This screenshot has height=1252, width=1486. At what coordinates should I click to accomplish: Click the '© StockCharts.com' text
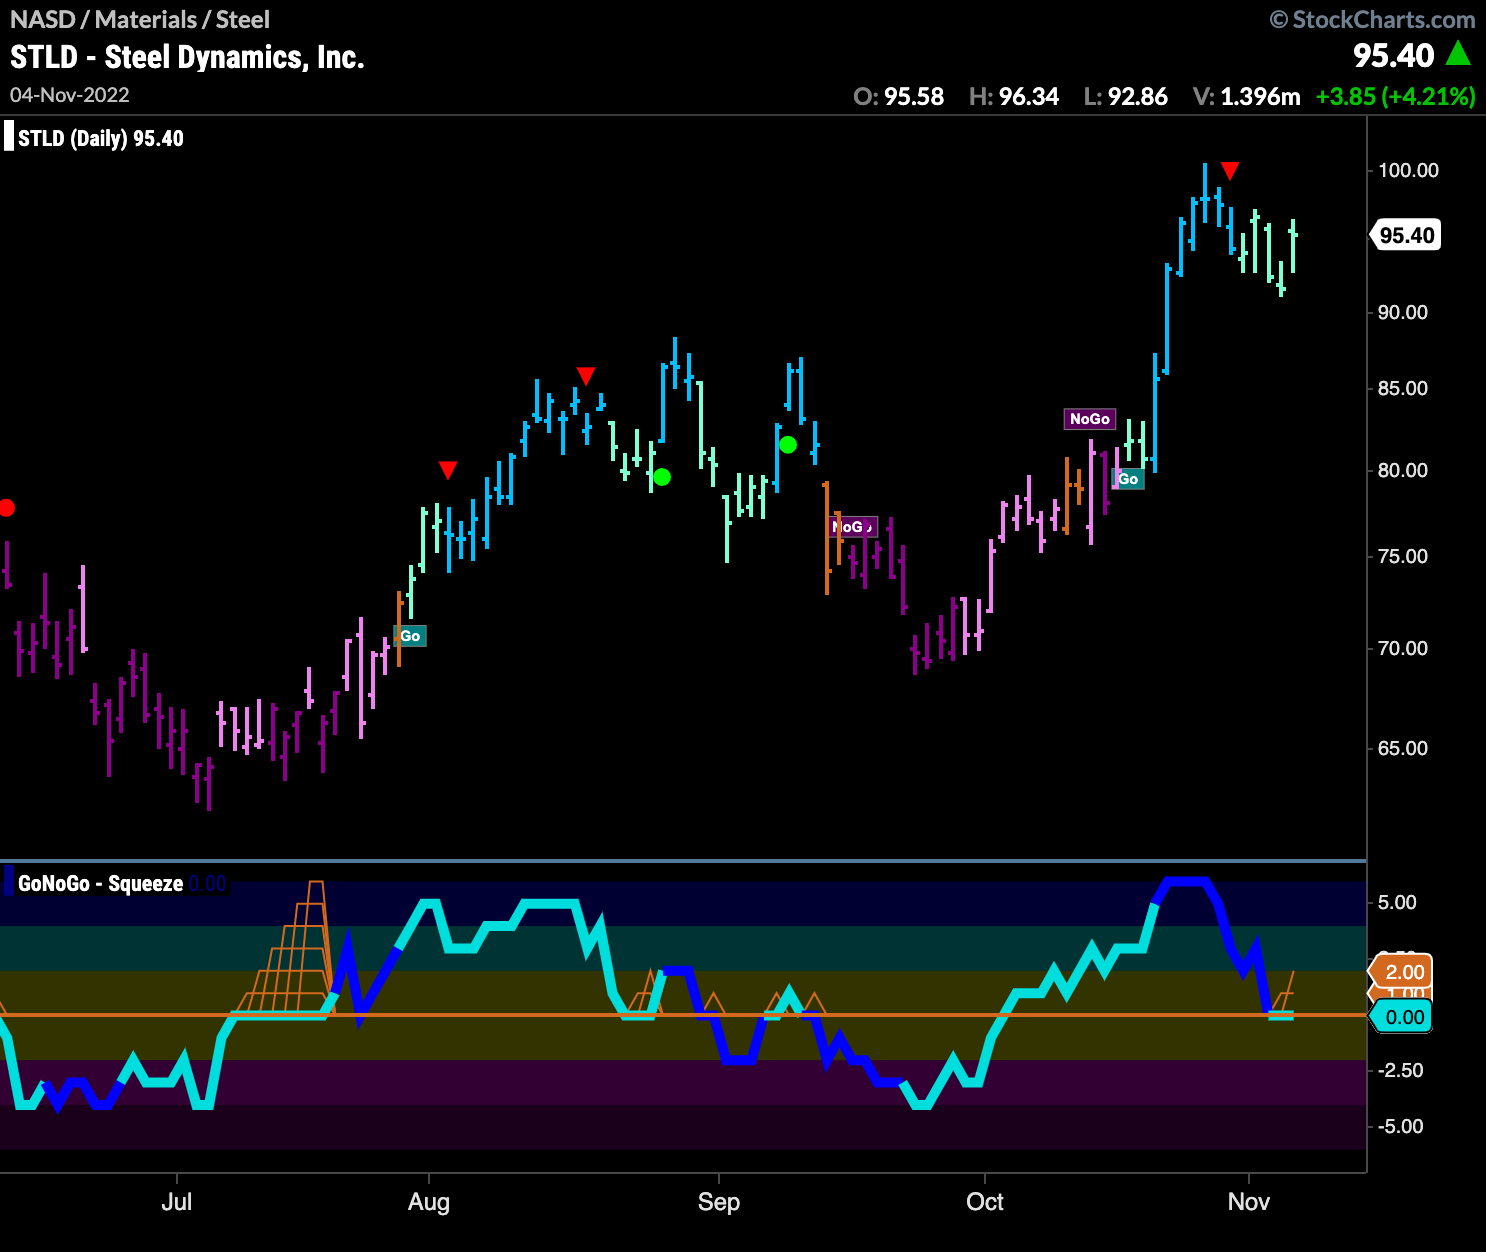coord(1372,19)
